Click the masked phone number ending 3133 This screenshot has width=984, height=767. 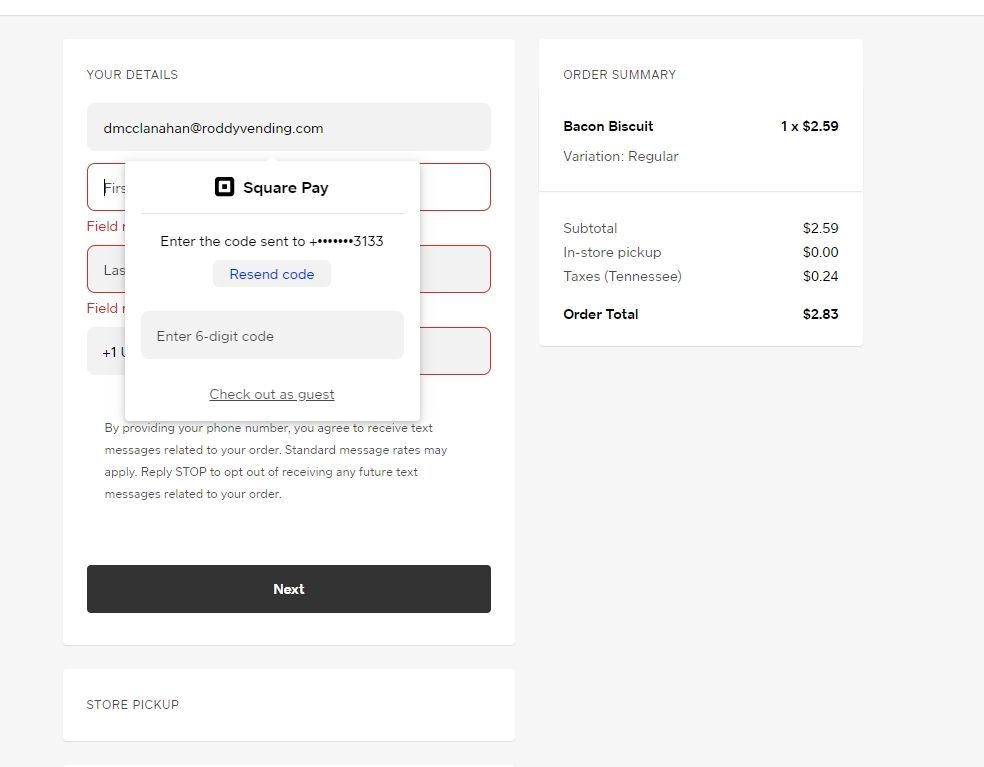[347, 241]
